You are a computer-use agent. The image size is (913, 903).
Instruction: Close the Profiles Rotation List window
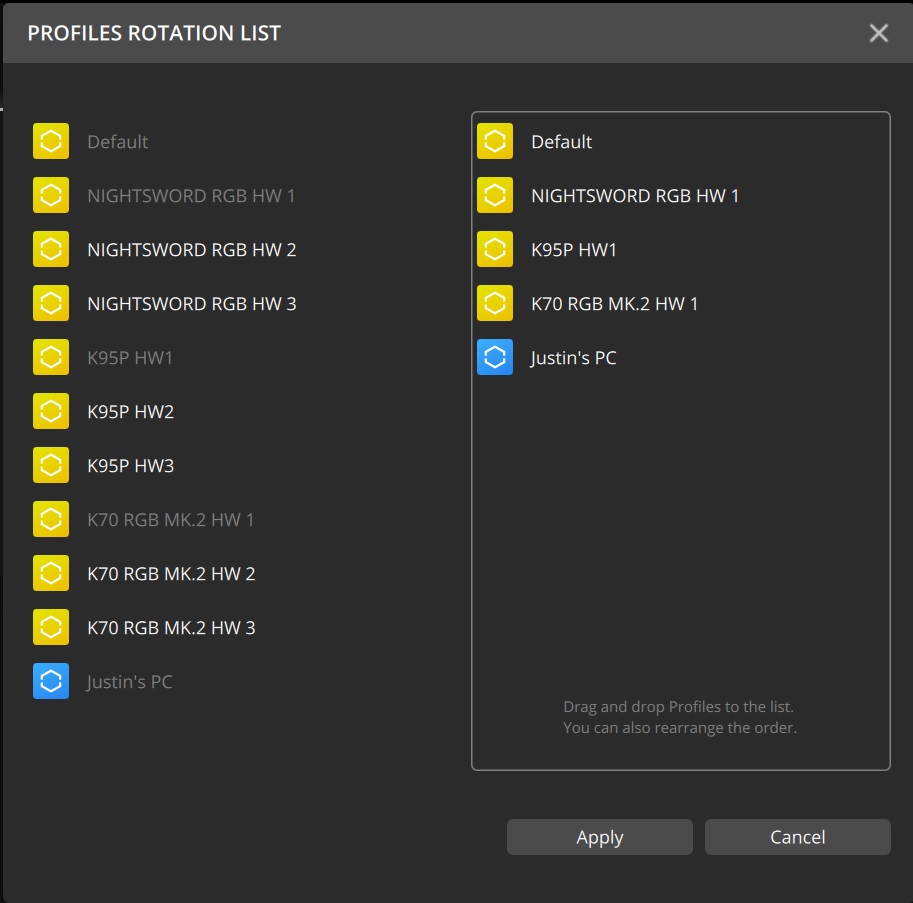(x=878, y=32)
